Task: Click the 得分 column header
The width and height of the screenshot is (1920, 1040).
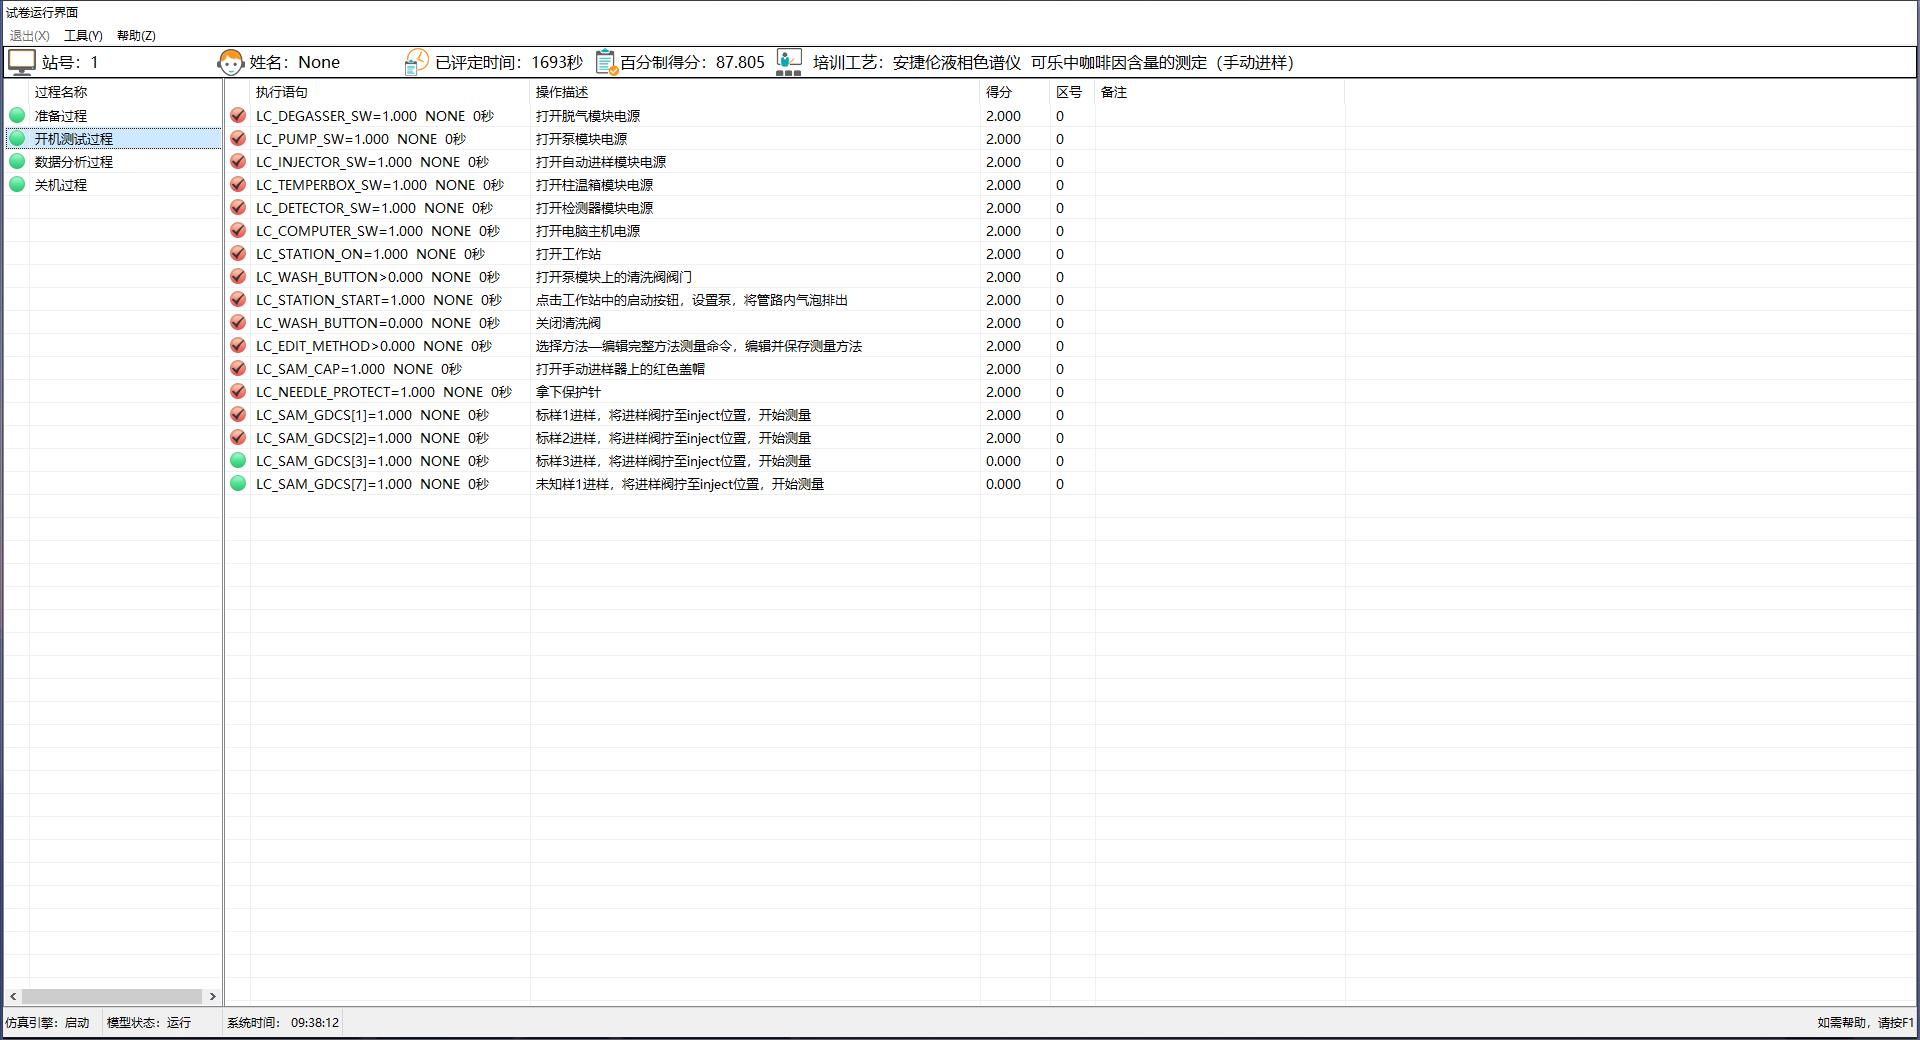Action: [998, 92]
